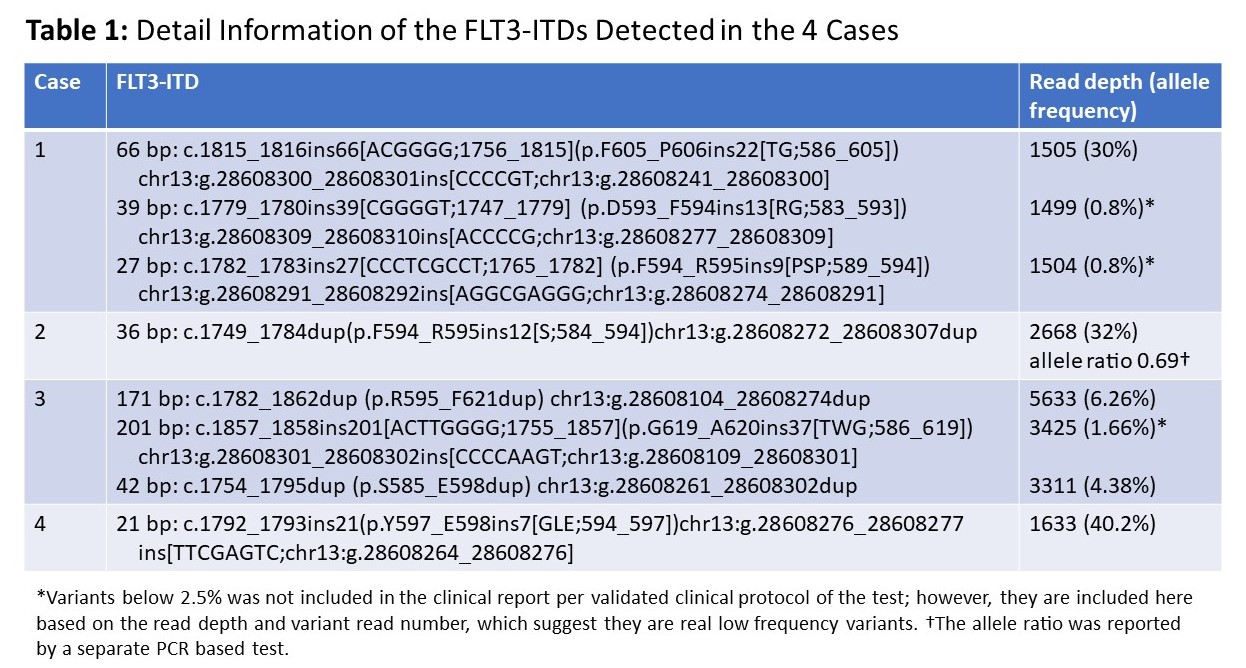1246x668 pixels.
Task: Click the 36 bp duplication entry
Action: click(x=547, y=332)
